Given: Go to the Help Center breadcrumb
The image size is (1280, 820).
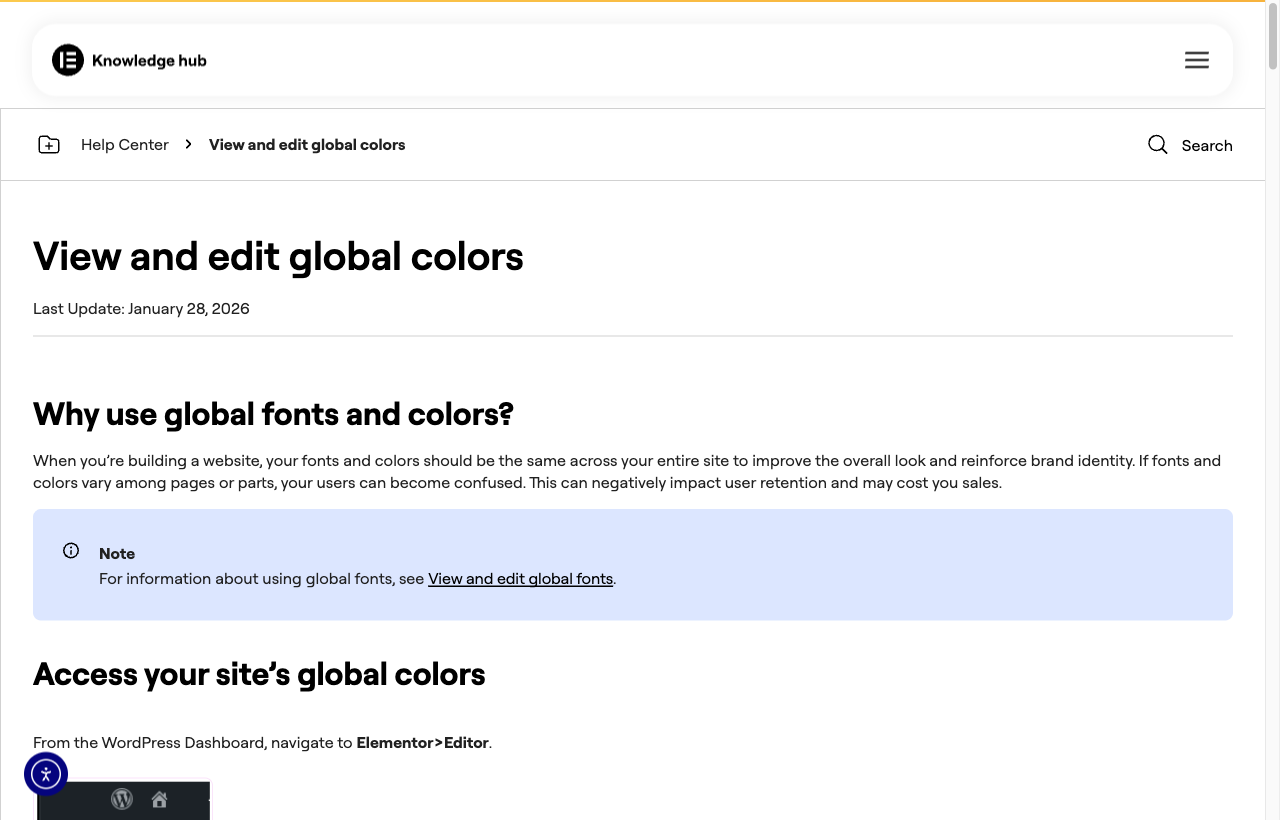Looking at the screenshot, I should (x=125, y=145).
